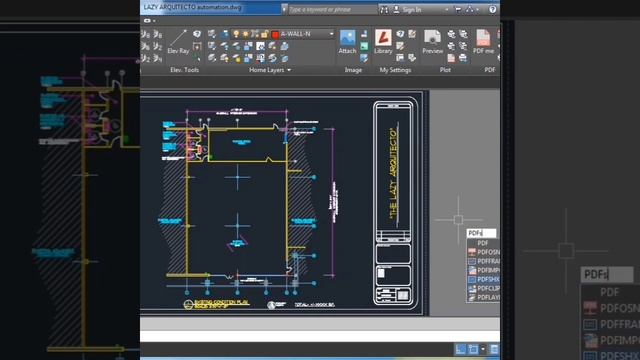Viewport: 640px width, 360px height.
Task: Click the PDF me button
Action: 483,42
